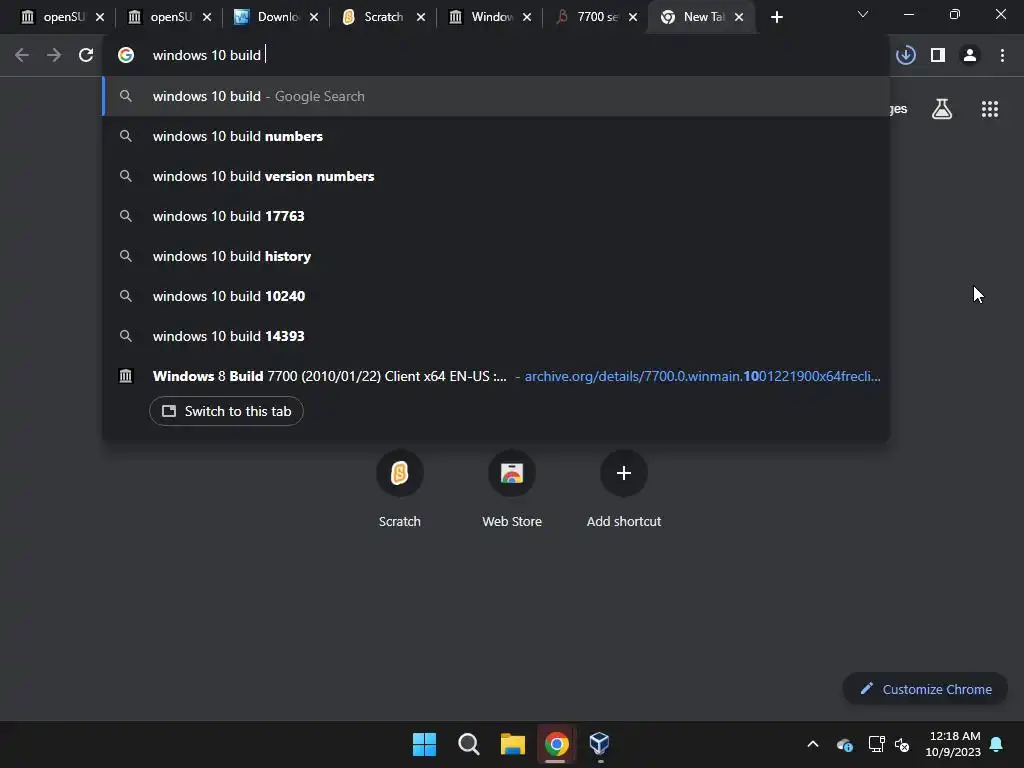
Task: Select suggestion 'windows 10 build 14393'
Action: tap(496, 336)
